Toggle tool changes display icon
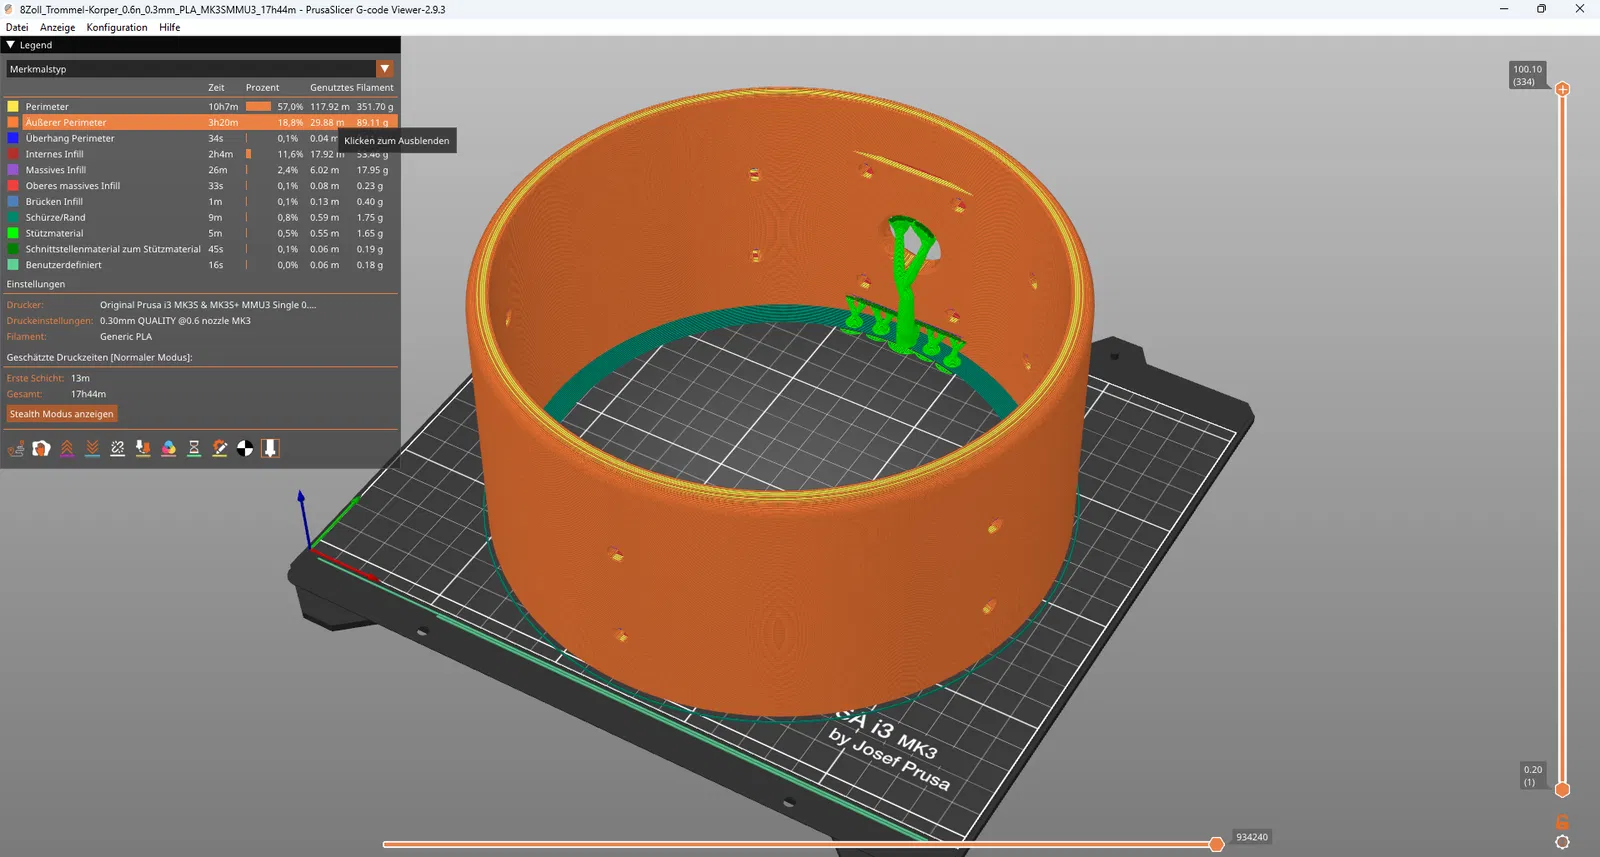The height and width of the screenshot is (857, 1600). [143, 449]
